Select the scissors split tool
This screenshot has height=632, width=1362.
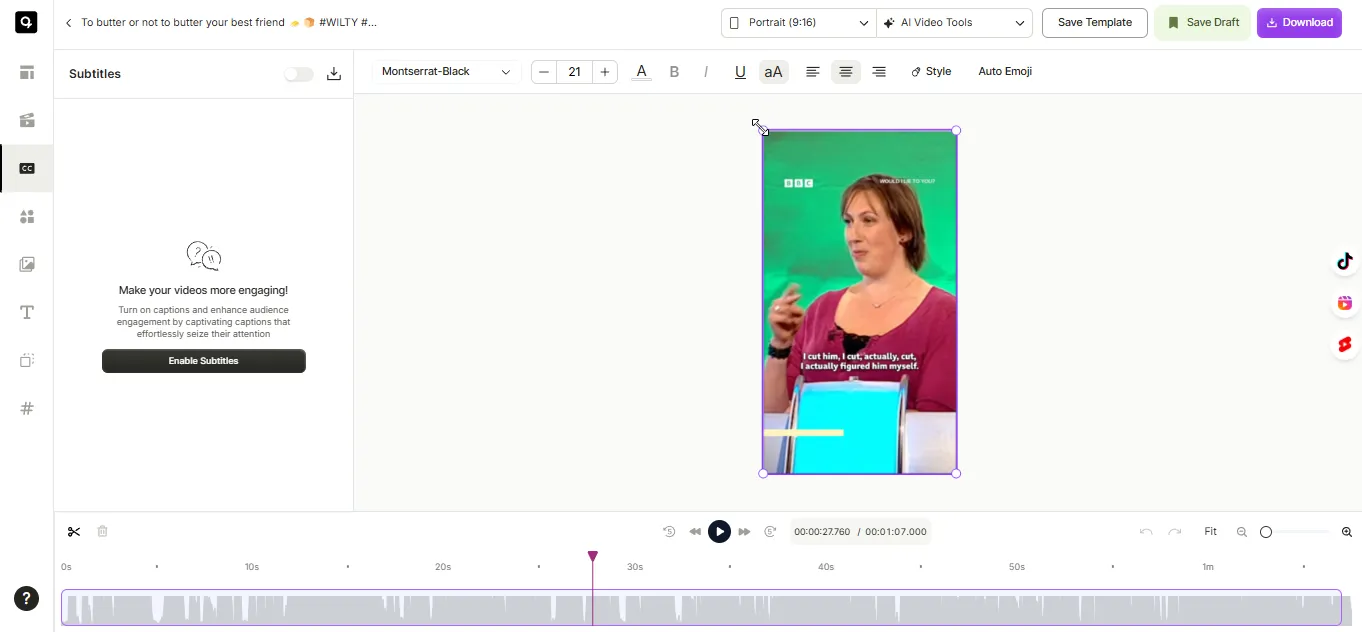click(x=74, y=532)
